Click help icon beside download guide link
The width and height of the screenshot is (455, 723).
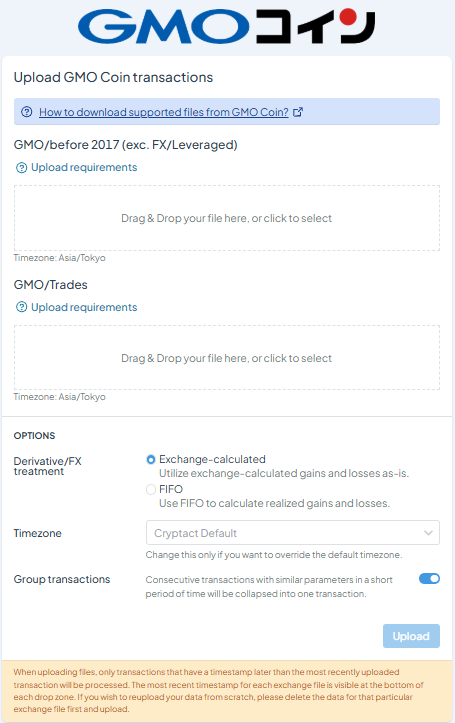coord(27,112)
